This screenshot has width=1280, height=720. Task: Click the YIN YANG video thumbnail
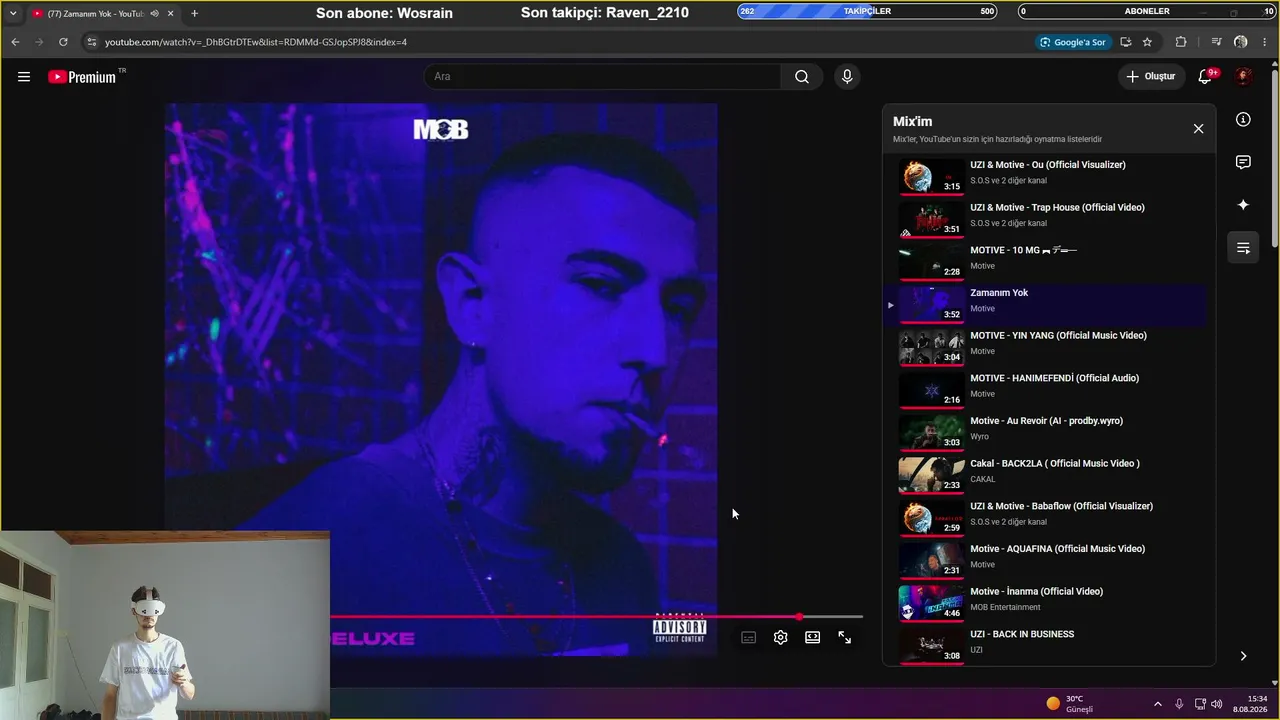click(931, 347)
